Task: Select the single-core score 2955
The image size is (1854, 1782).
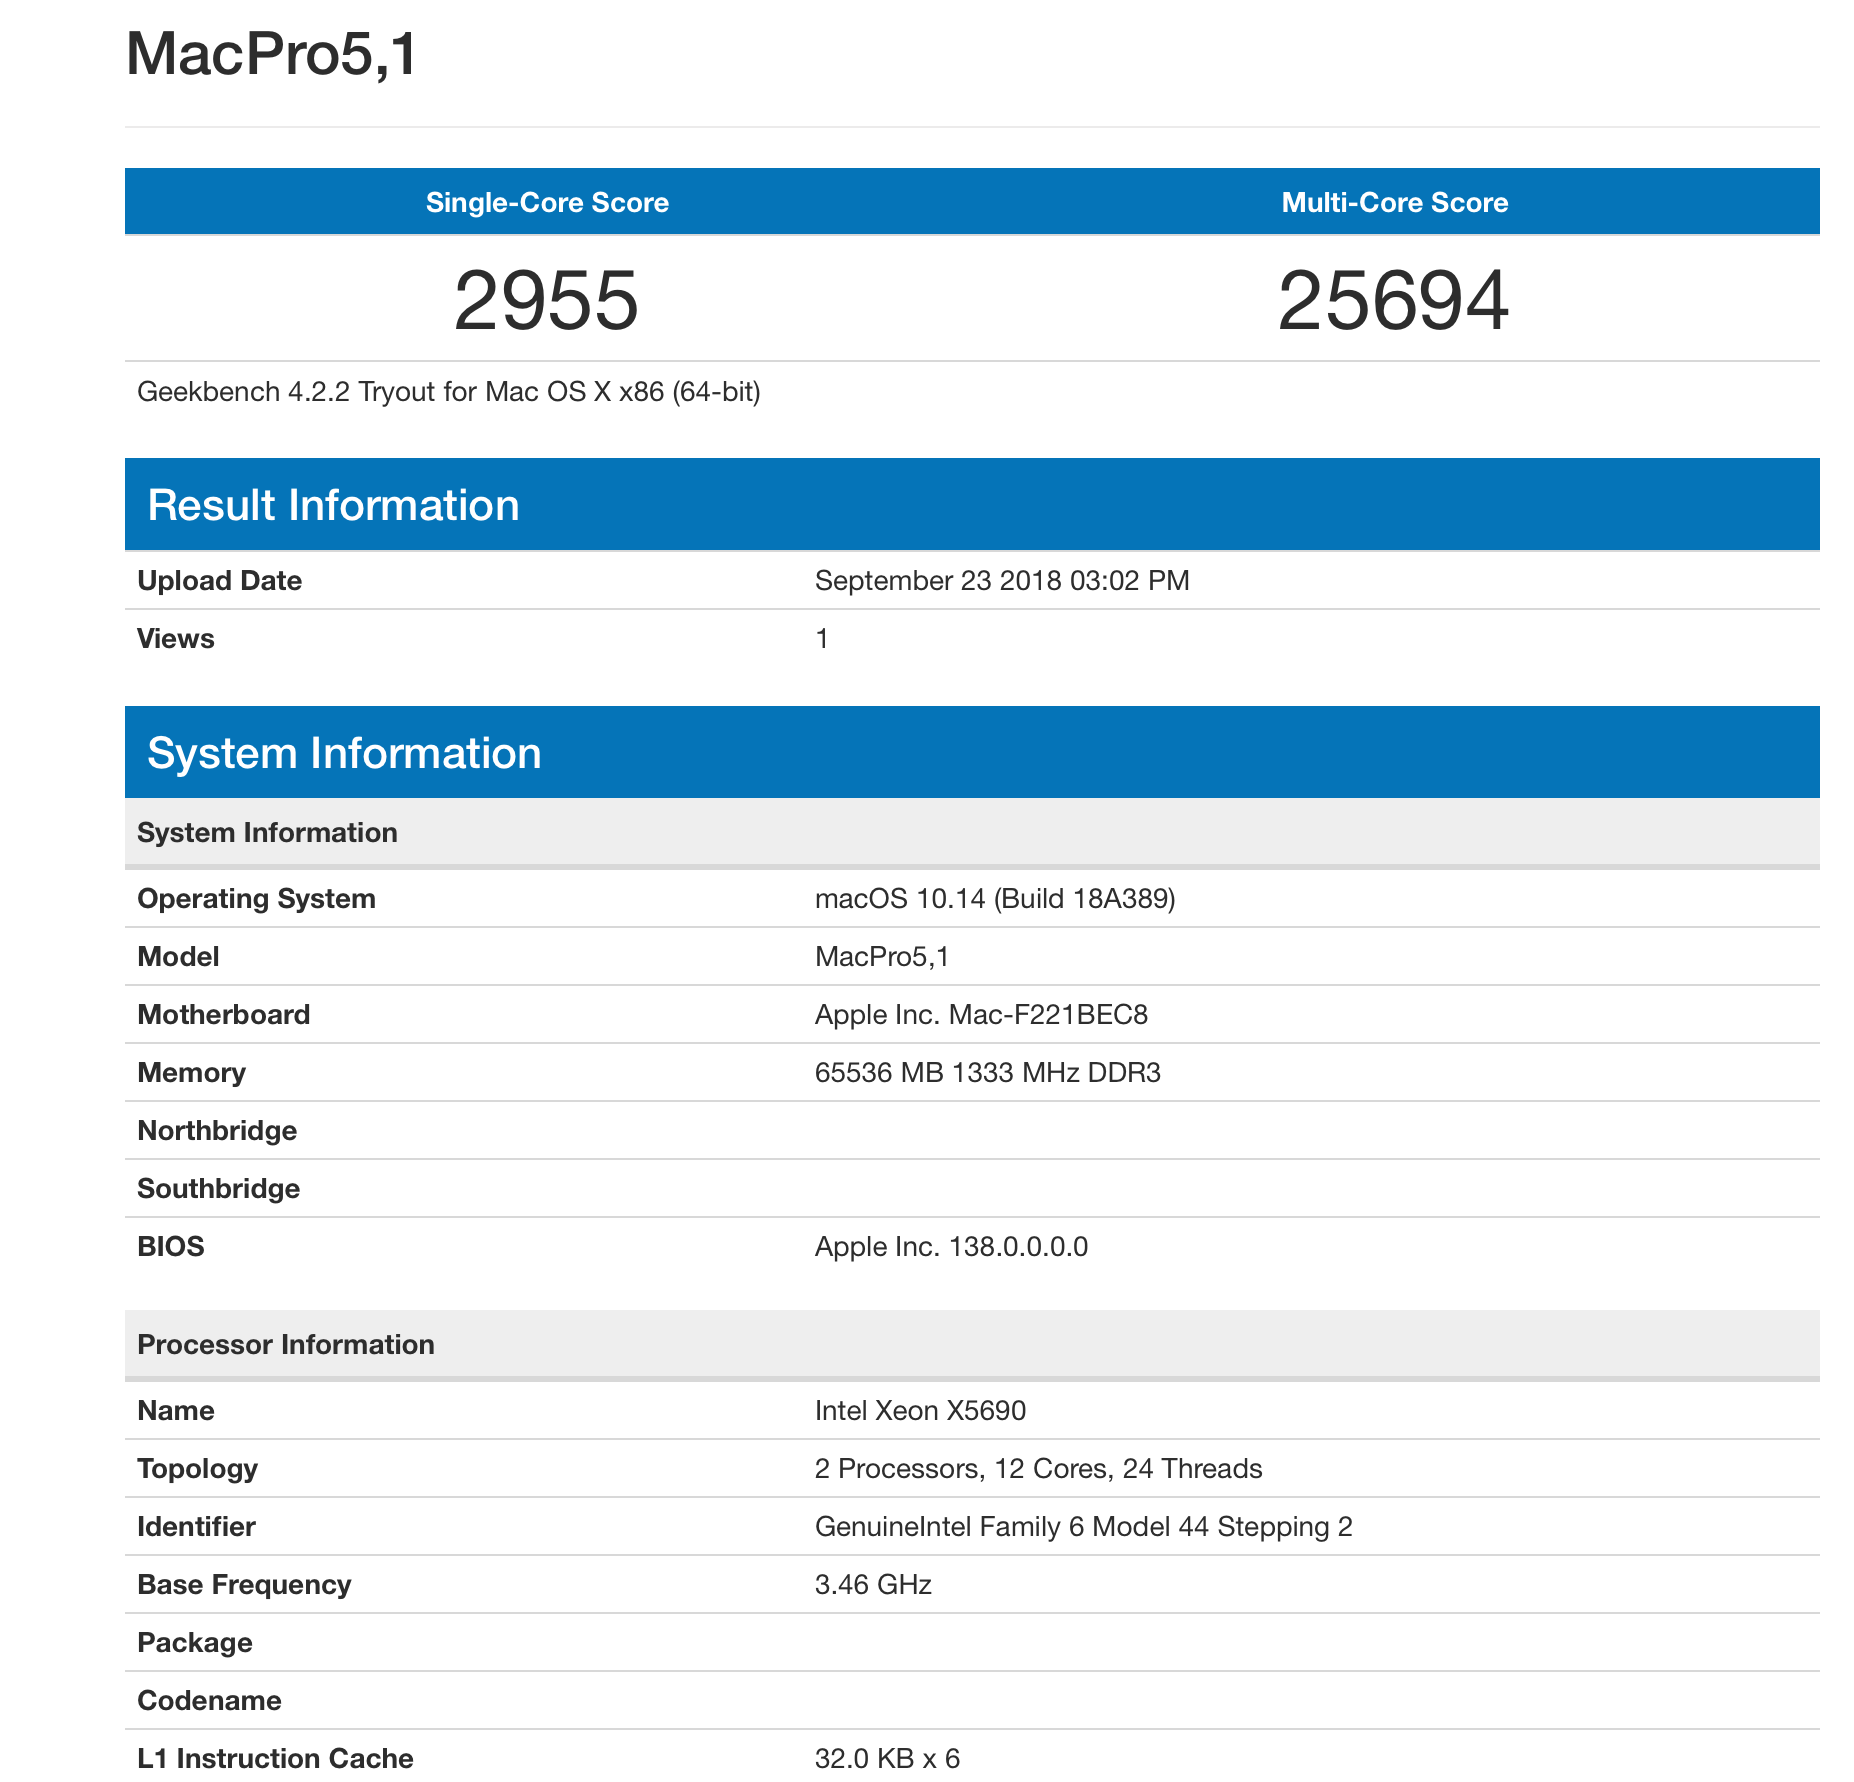Action: tap(546, 300)
